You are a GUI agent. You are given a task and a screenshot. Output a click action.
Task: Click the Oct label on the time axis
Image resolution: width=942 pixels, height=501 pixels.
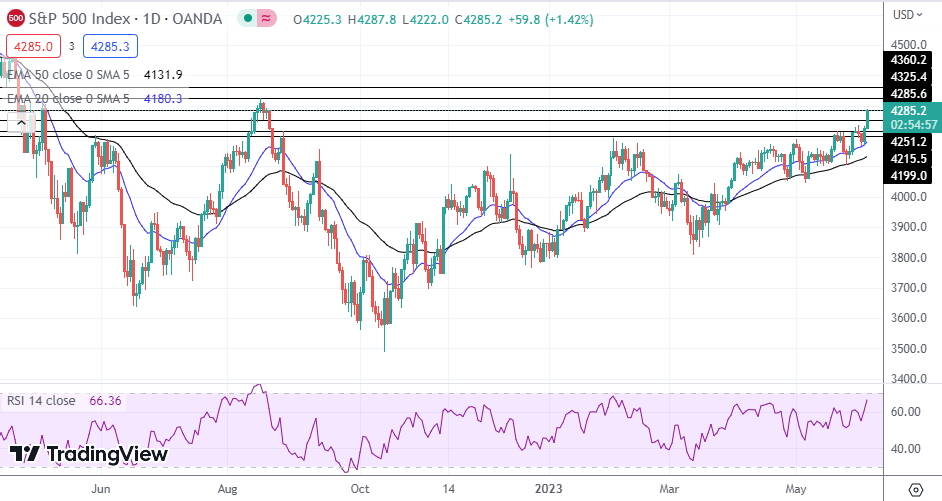coord(360,489)
